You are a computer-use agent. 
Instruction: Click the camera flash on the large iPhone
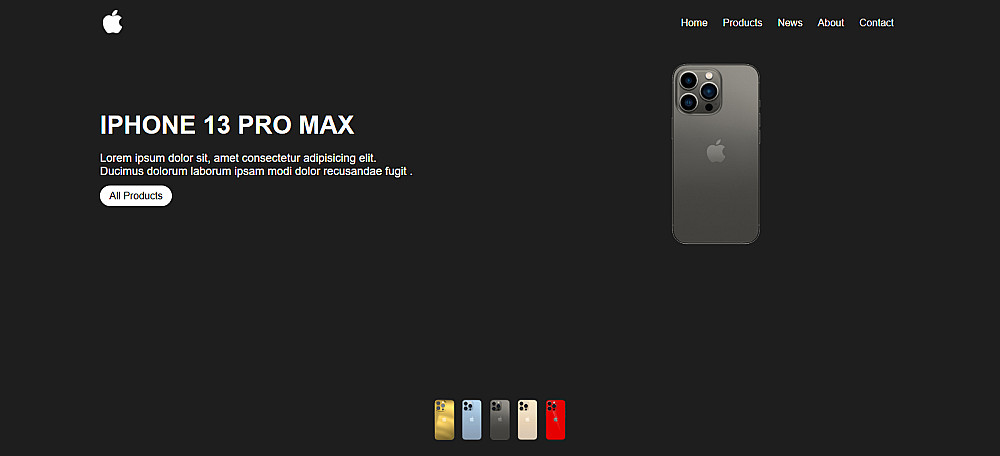tap(709, 76)
